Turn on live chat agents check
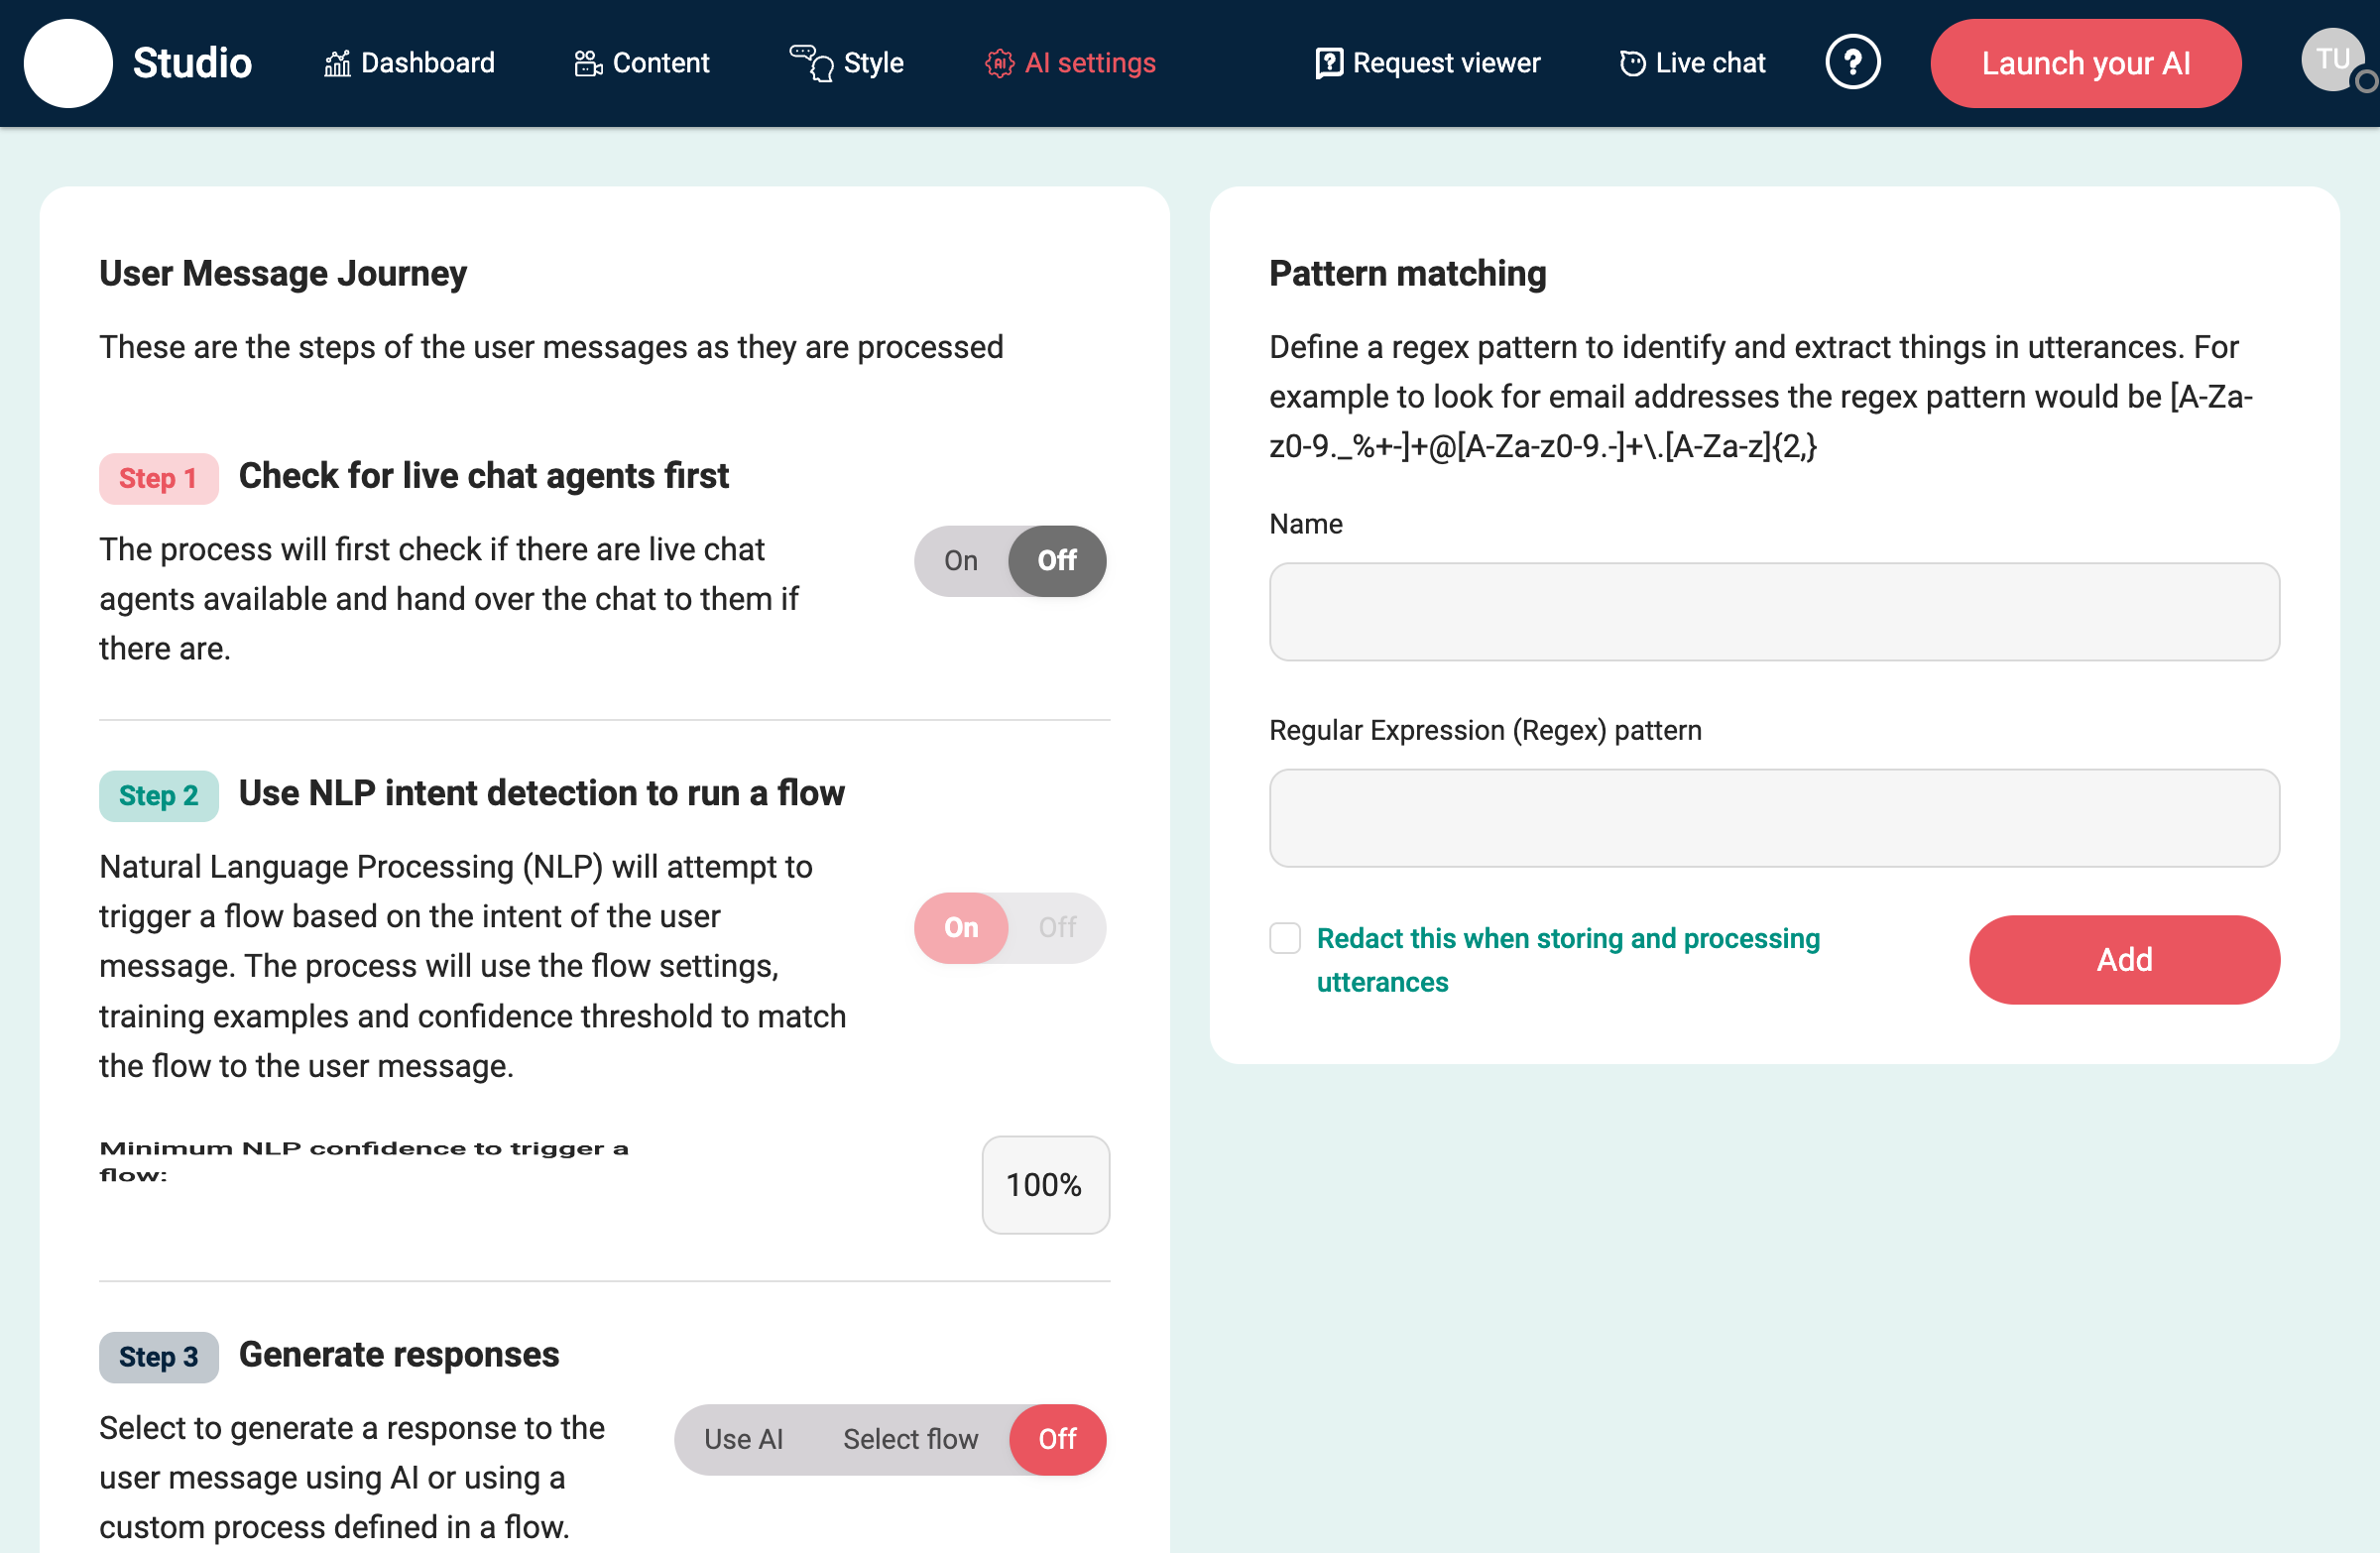Screen dimensions: 2380x1553 [x=960, y=561]
